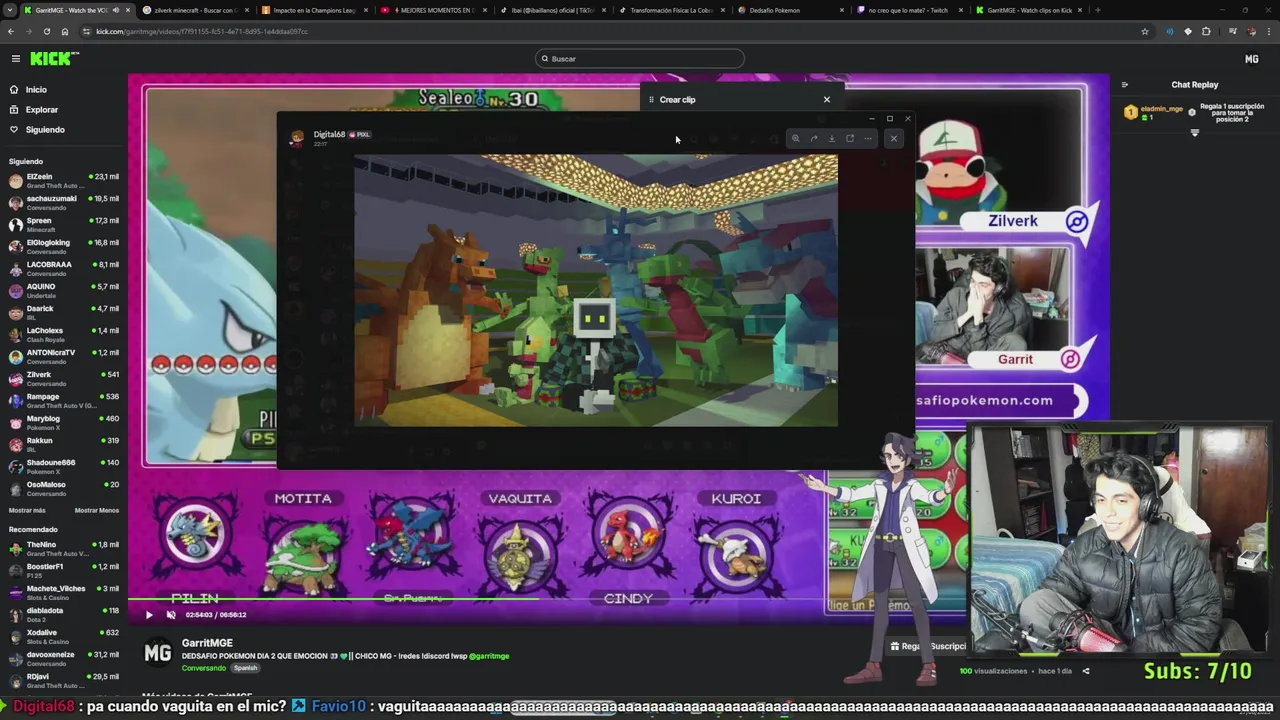Open the GarritMGE channel name link

(207, 643)
